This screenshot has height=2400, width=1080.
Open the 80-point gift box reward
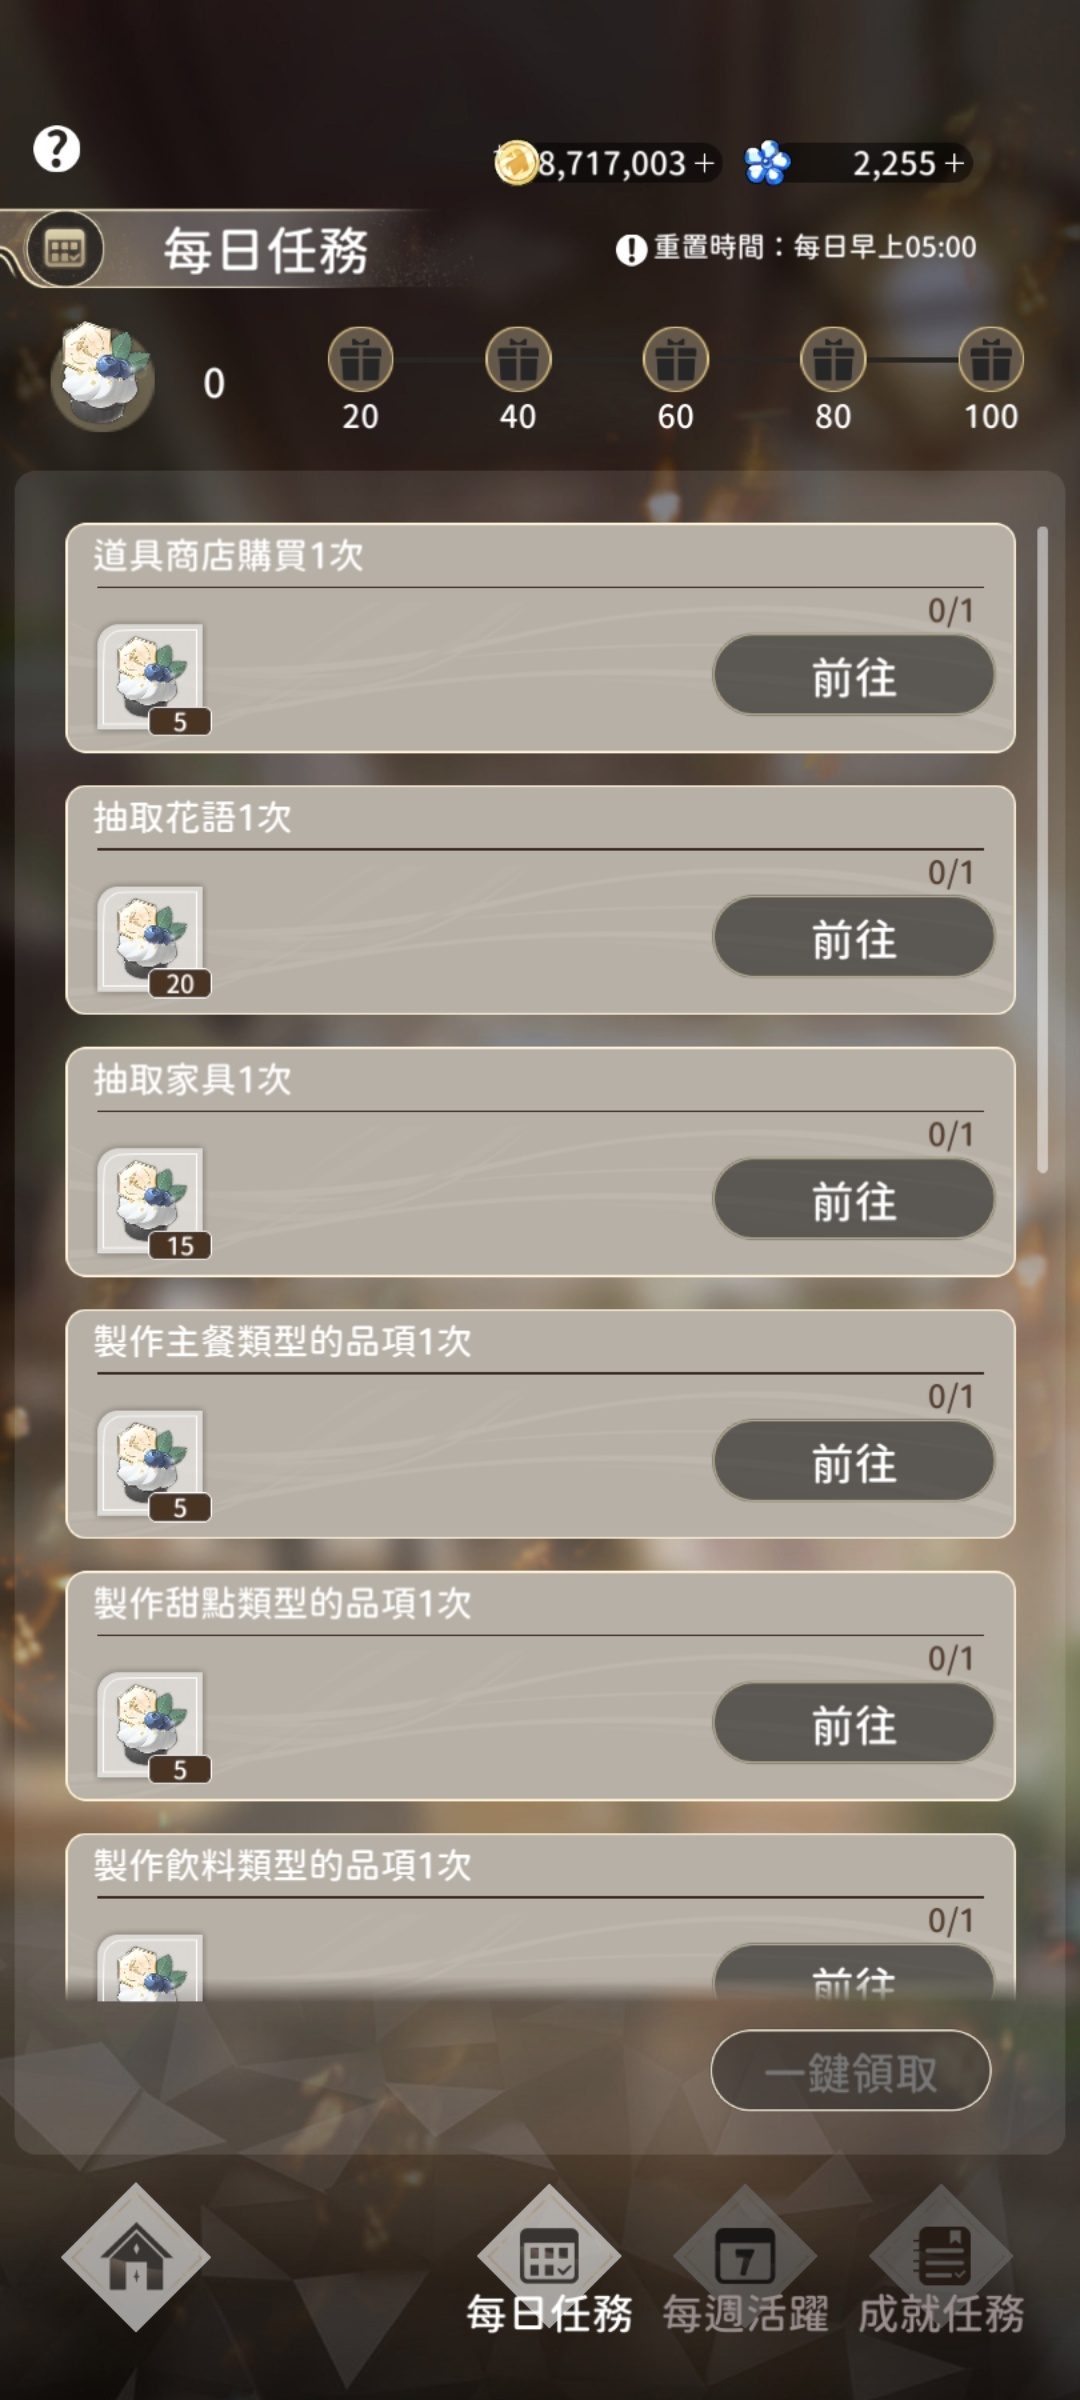click(833, 360)
